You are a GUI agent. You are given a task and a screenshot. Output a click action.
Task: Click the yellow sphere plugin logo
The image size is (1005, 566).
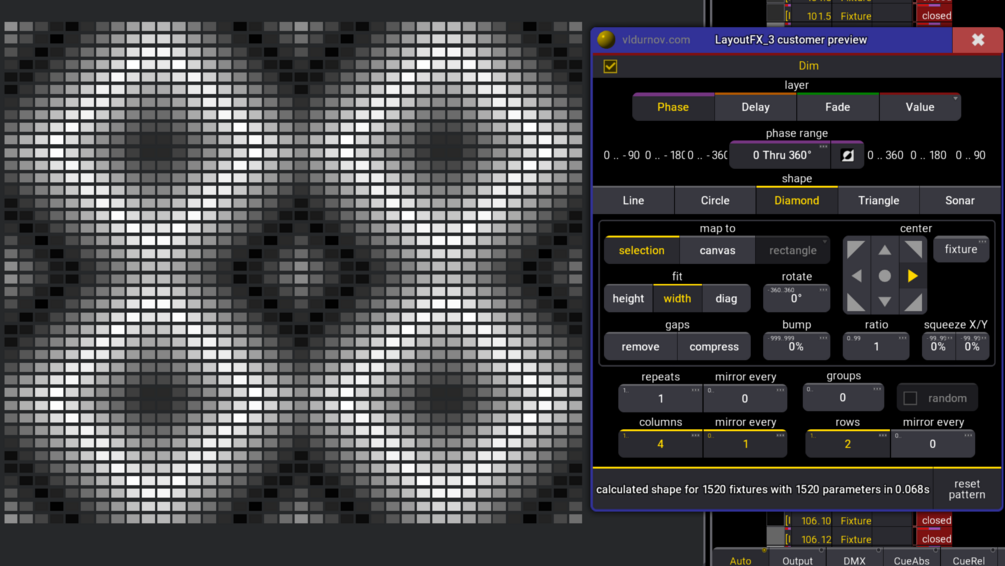(x=606, y=40)
